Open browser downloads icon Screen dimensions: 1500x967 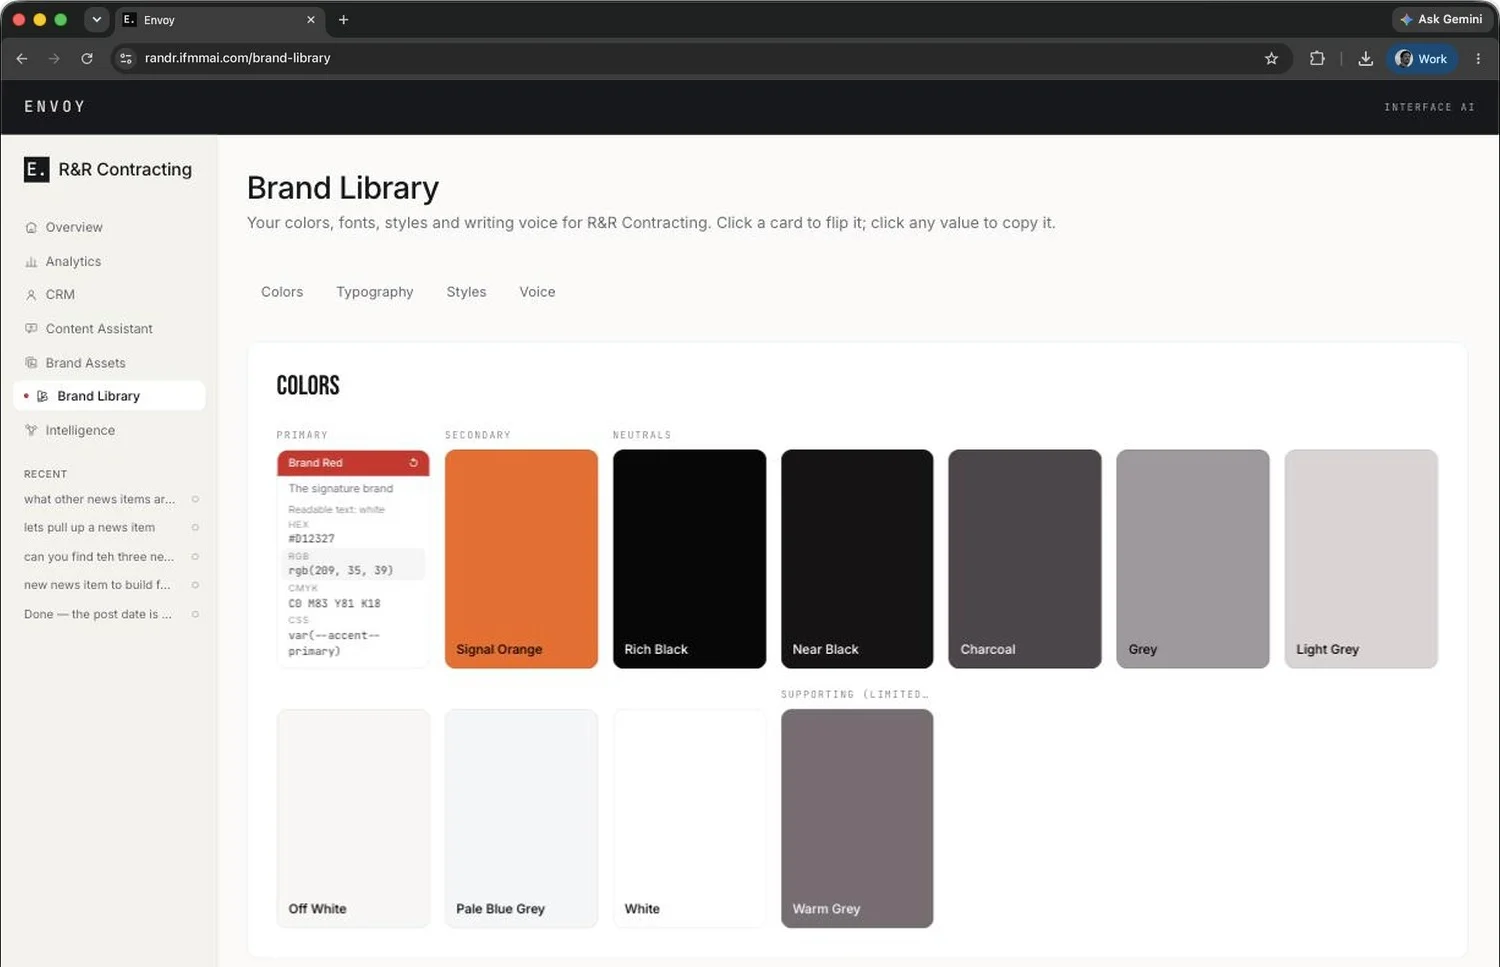(1365, 59)
